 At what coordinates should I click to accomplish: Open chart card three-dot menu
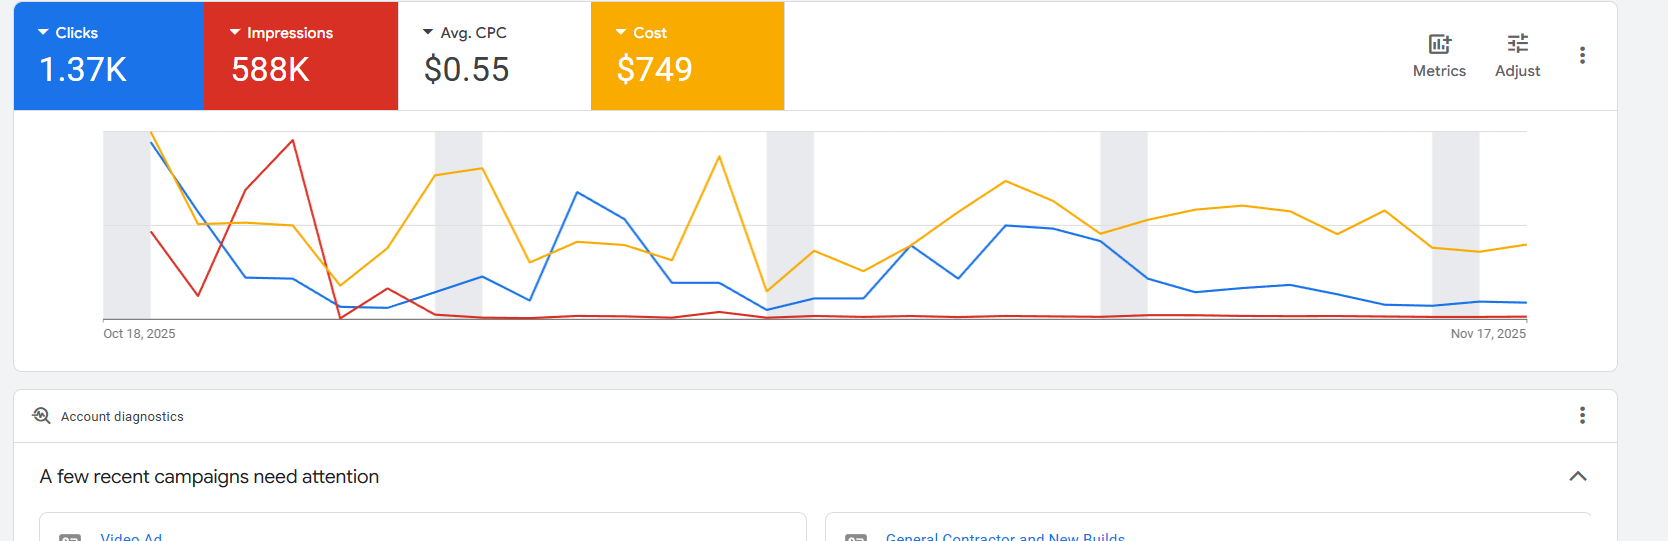[x=1582, y=55]
